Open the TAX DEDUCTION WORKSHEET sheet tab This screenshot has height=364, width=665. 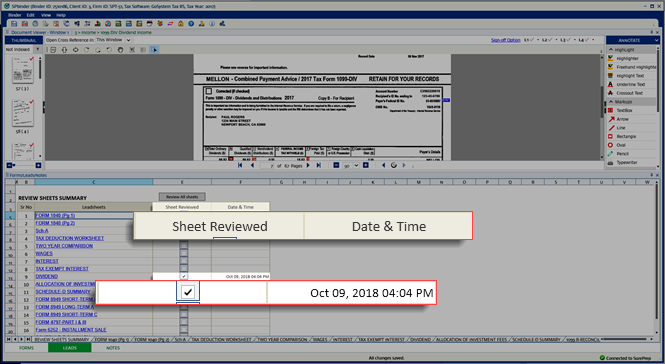tap(221, 340)
